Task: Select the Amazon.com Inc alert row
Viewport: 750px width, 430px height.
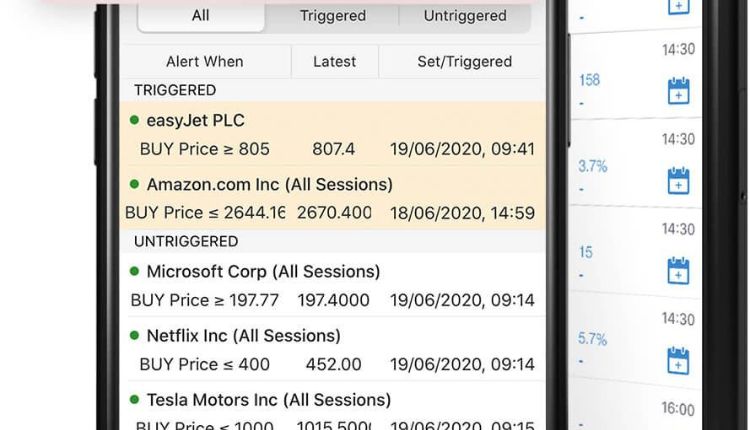Action: (332, 198)
